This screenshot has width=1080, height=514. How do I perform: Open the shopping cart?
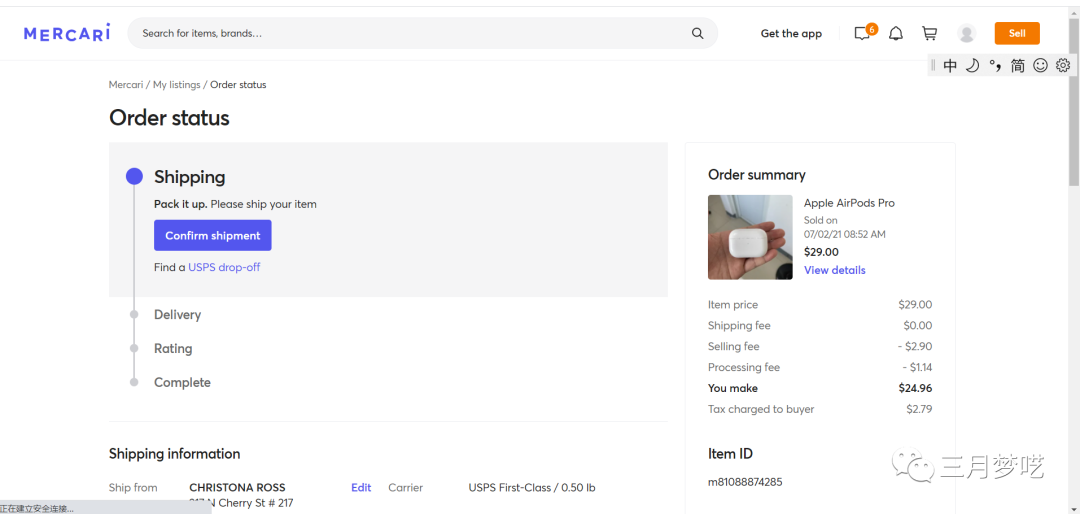coord(929,34)
